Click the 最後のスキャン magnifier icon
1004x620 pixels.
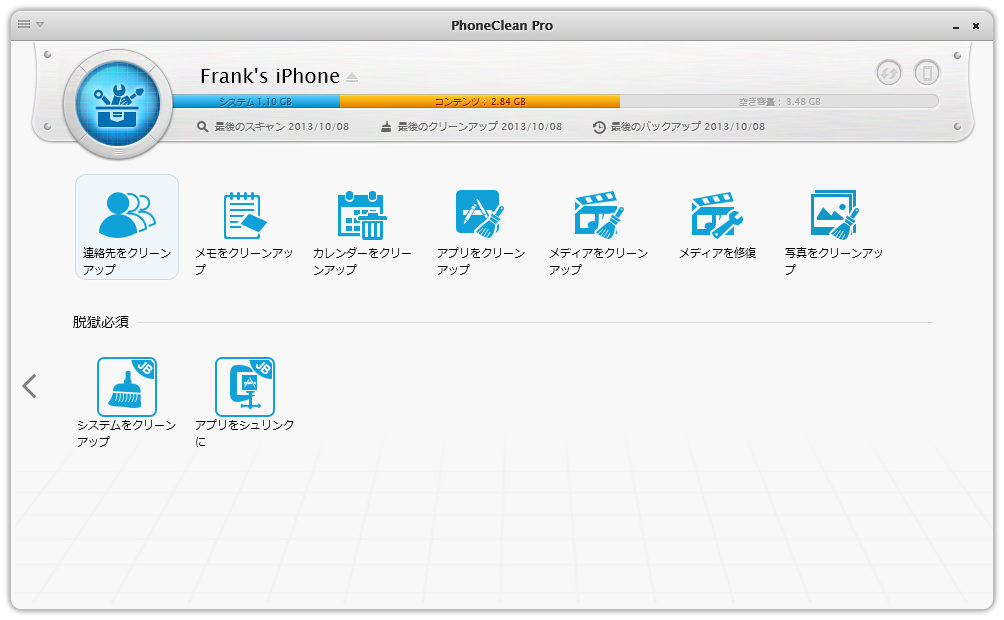[x=202, y=127]
